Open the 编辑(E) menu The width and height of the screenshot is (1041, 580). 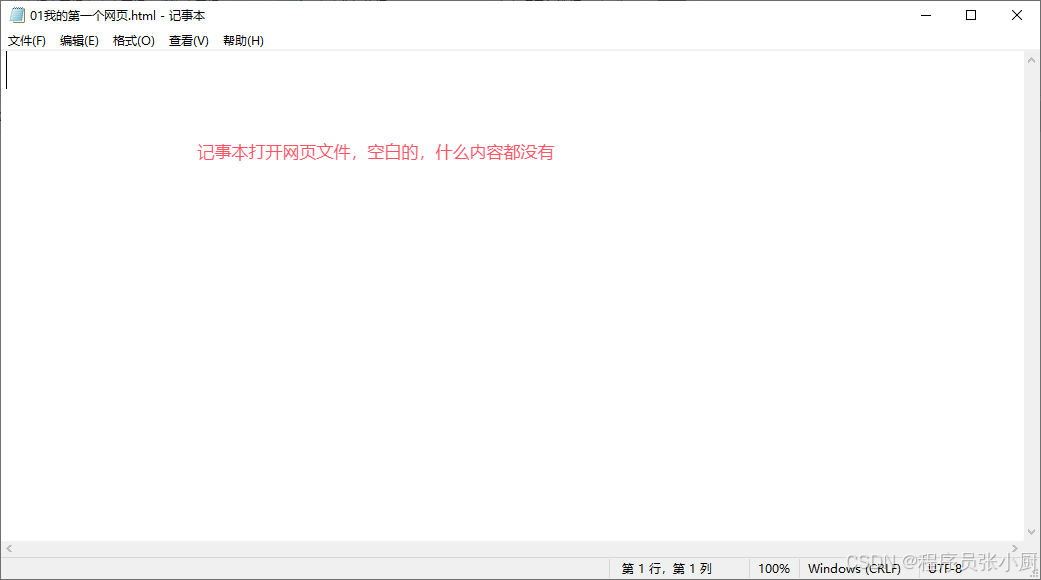(79, 40)
